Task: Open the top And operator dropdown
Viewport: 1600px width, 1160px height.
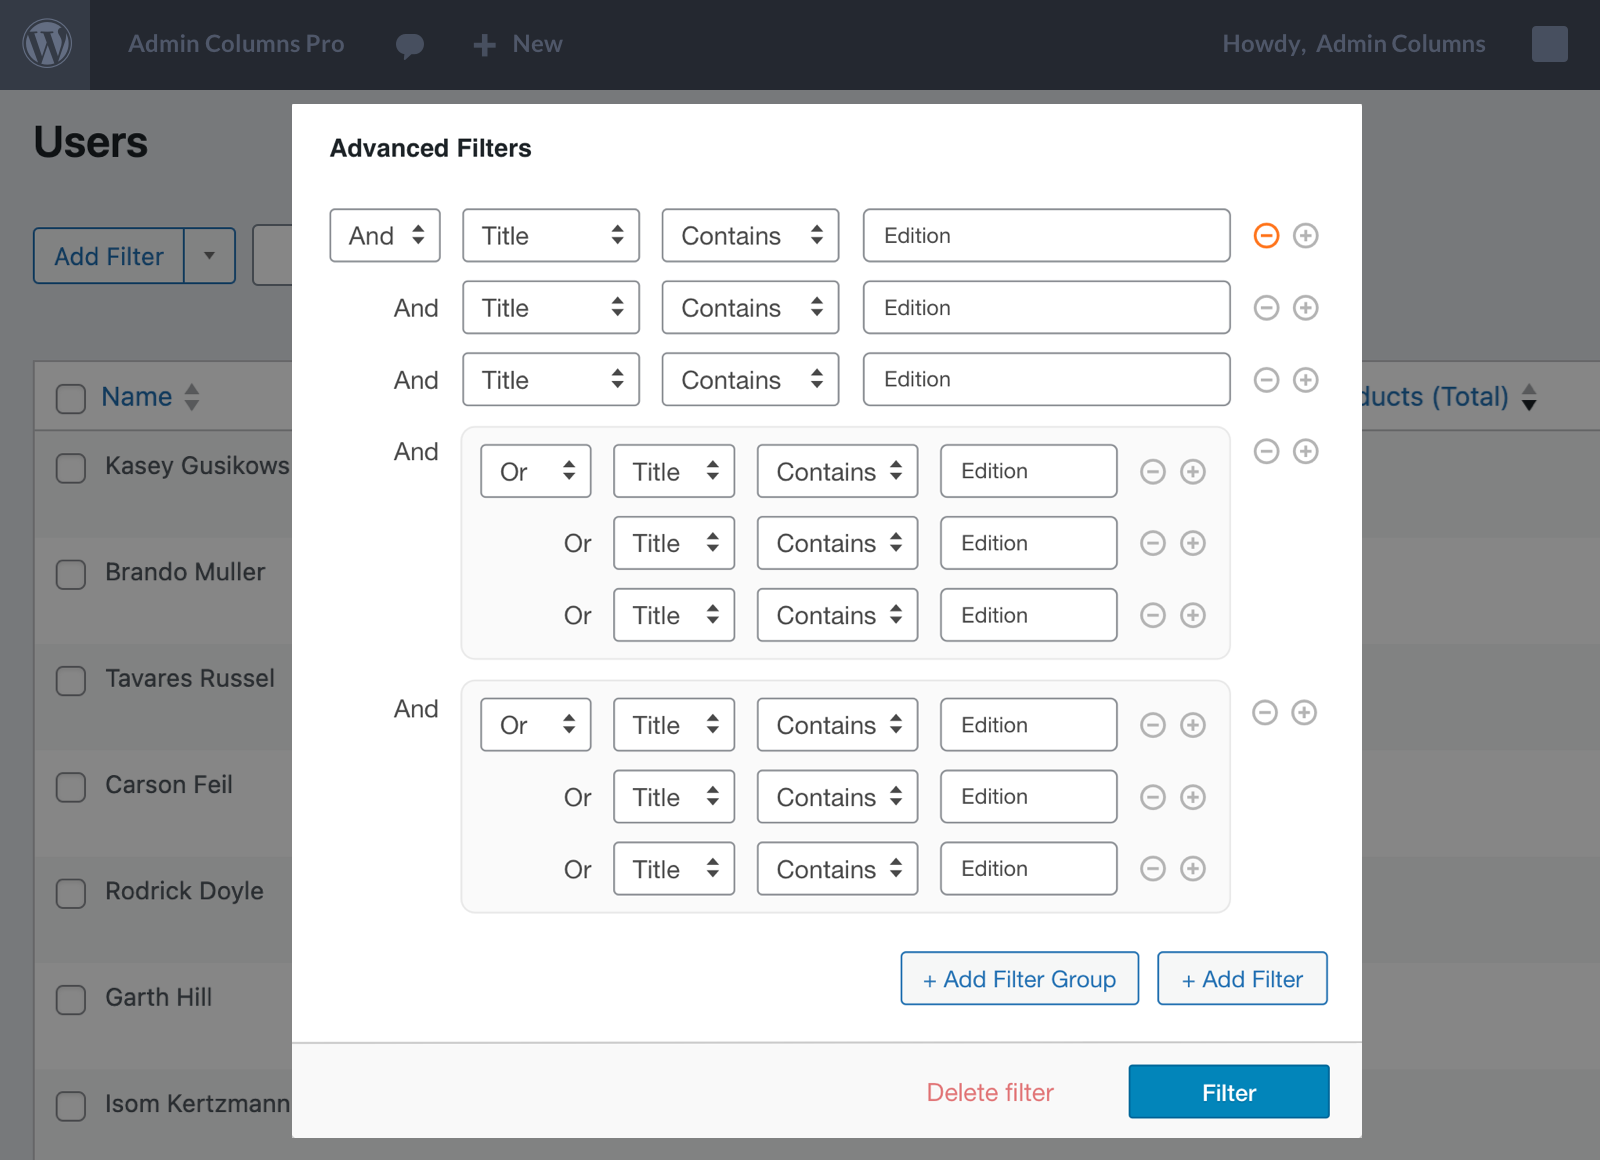Action: click(x=385, y=236)
